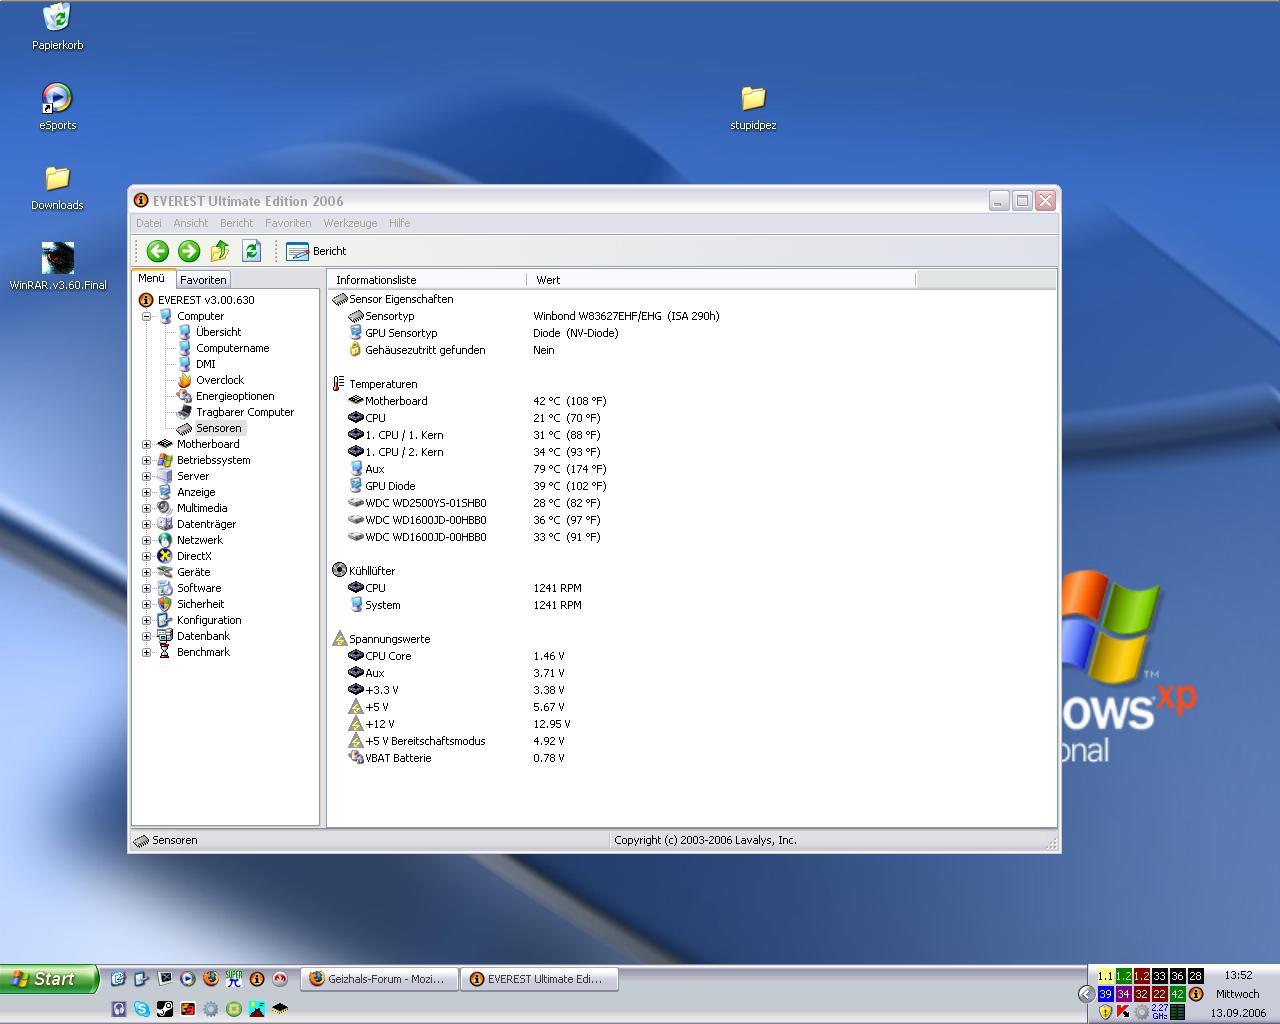Open the Bericht menu in the menu bar
Image resolution: width=1280 pixels, height=1024 pixels.
(x=236, y=223)
